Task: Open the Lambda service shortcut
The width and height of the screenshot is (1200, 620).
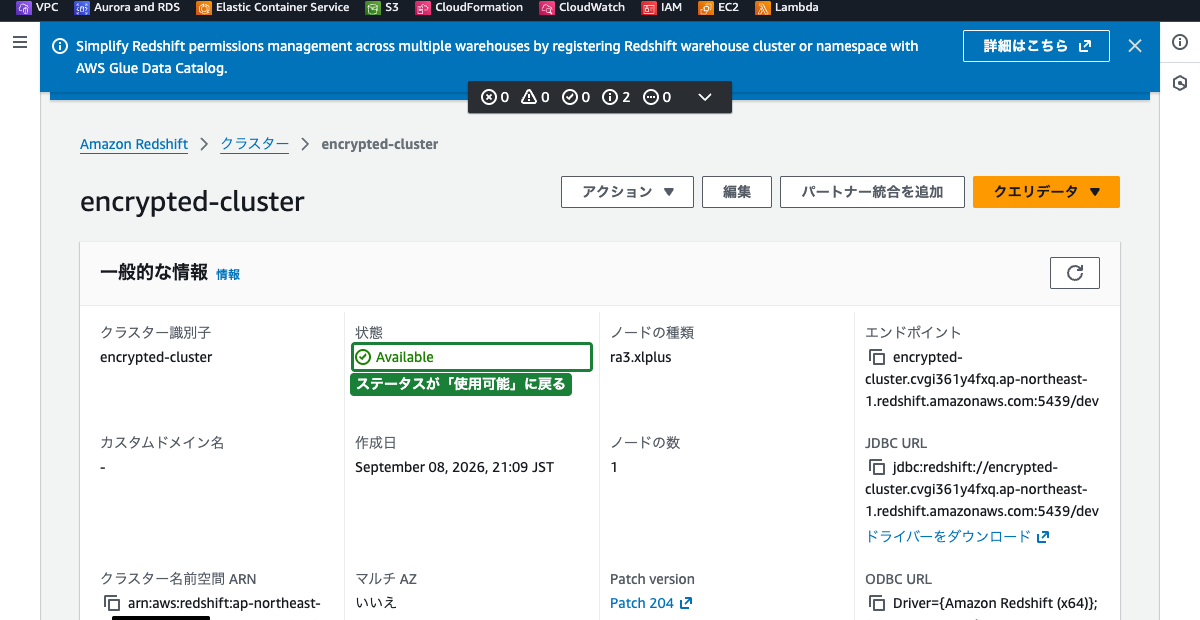Action: tap(787, 8)
